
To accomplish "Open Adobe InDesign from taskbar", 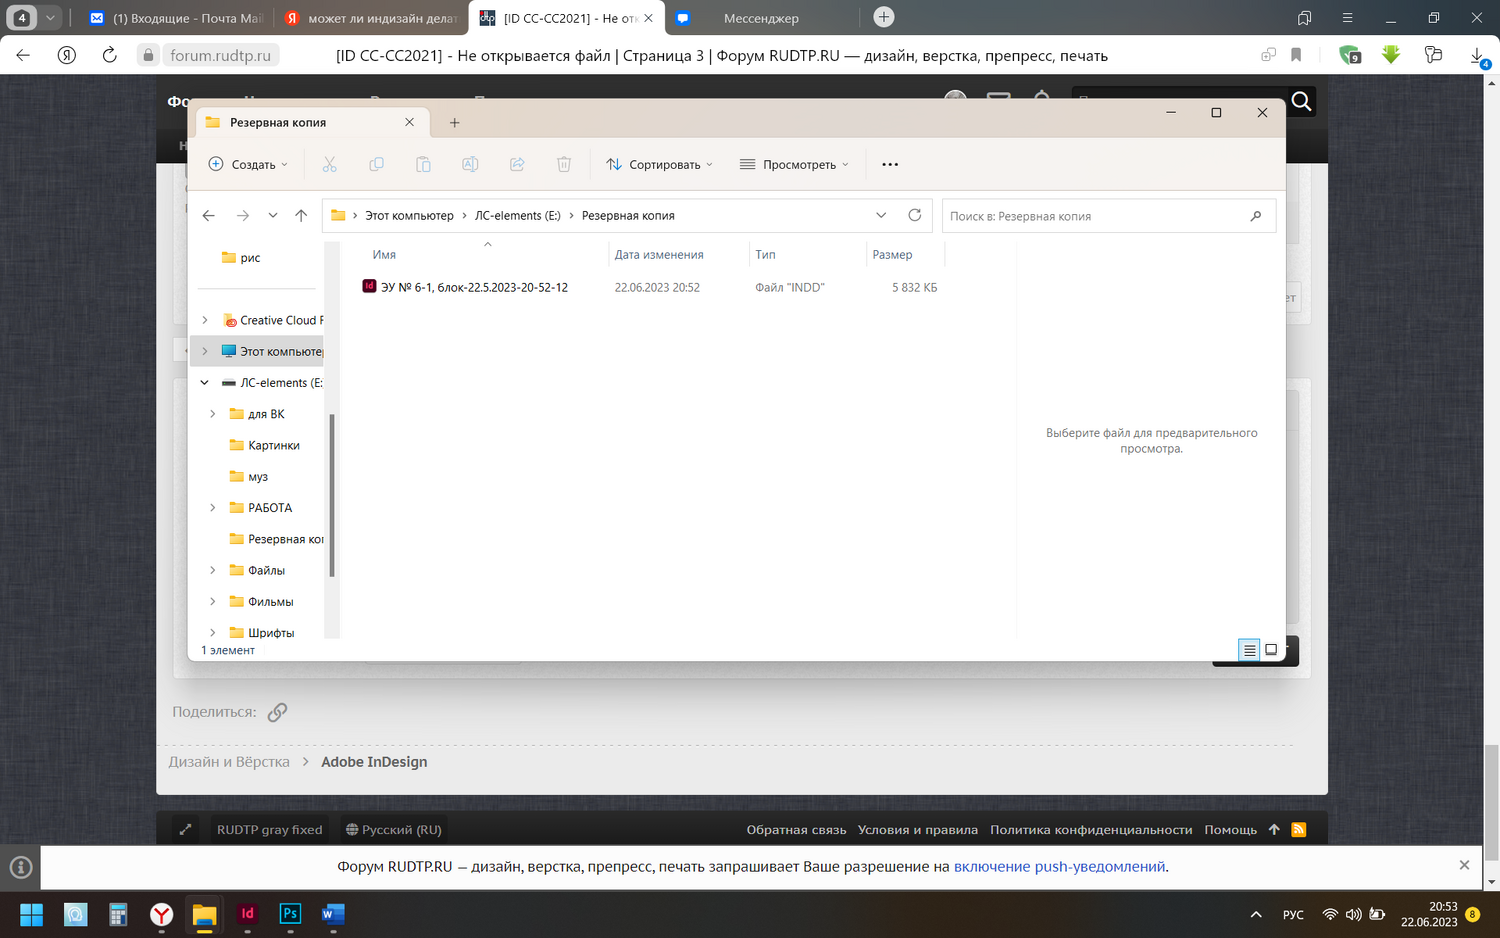I will coord(247,914).
